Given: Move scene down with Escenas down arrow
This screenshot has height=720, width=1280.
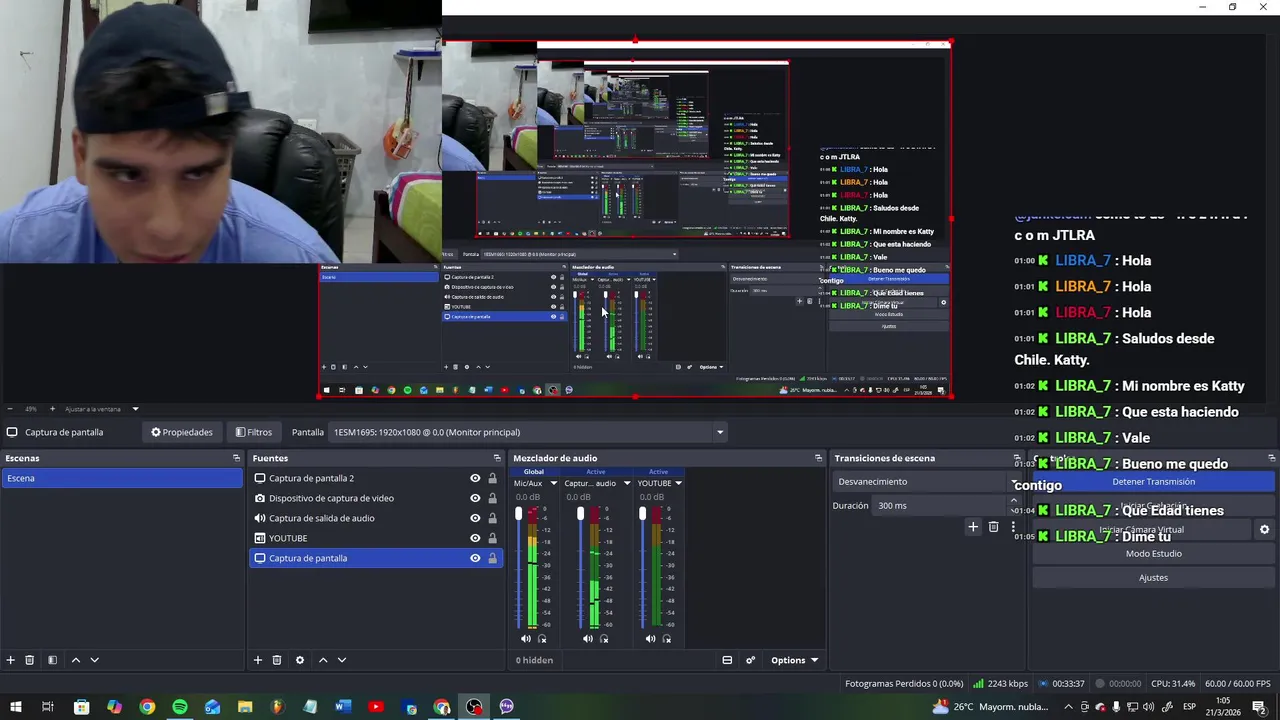Looking at the screenshot, I should (x=94, y=660).
